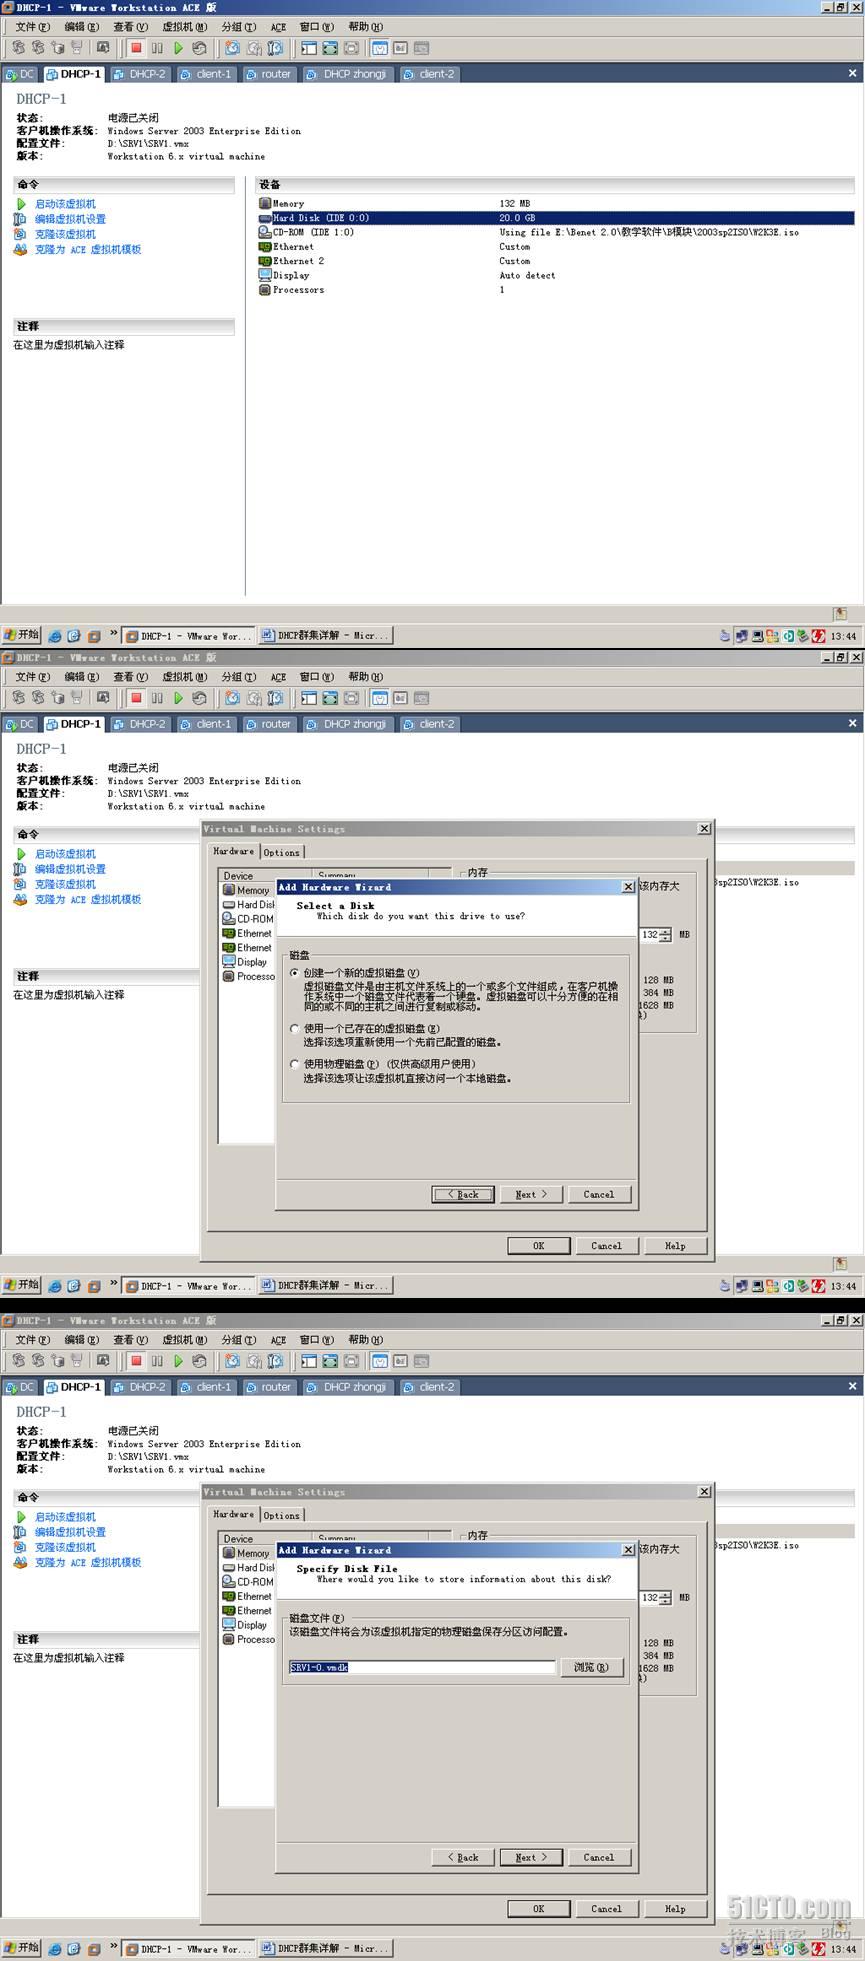Open 分组(T) menu in window without open dialogs
Viewport: 865px width, 1961px height.
(x=239, y=27)
